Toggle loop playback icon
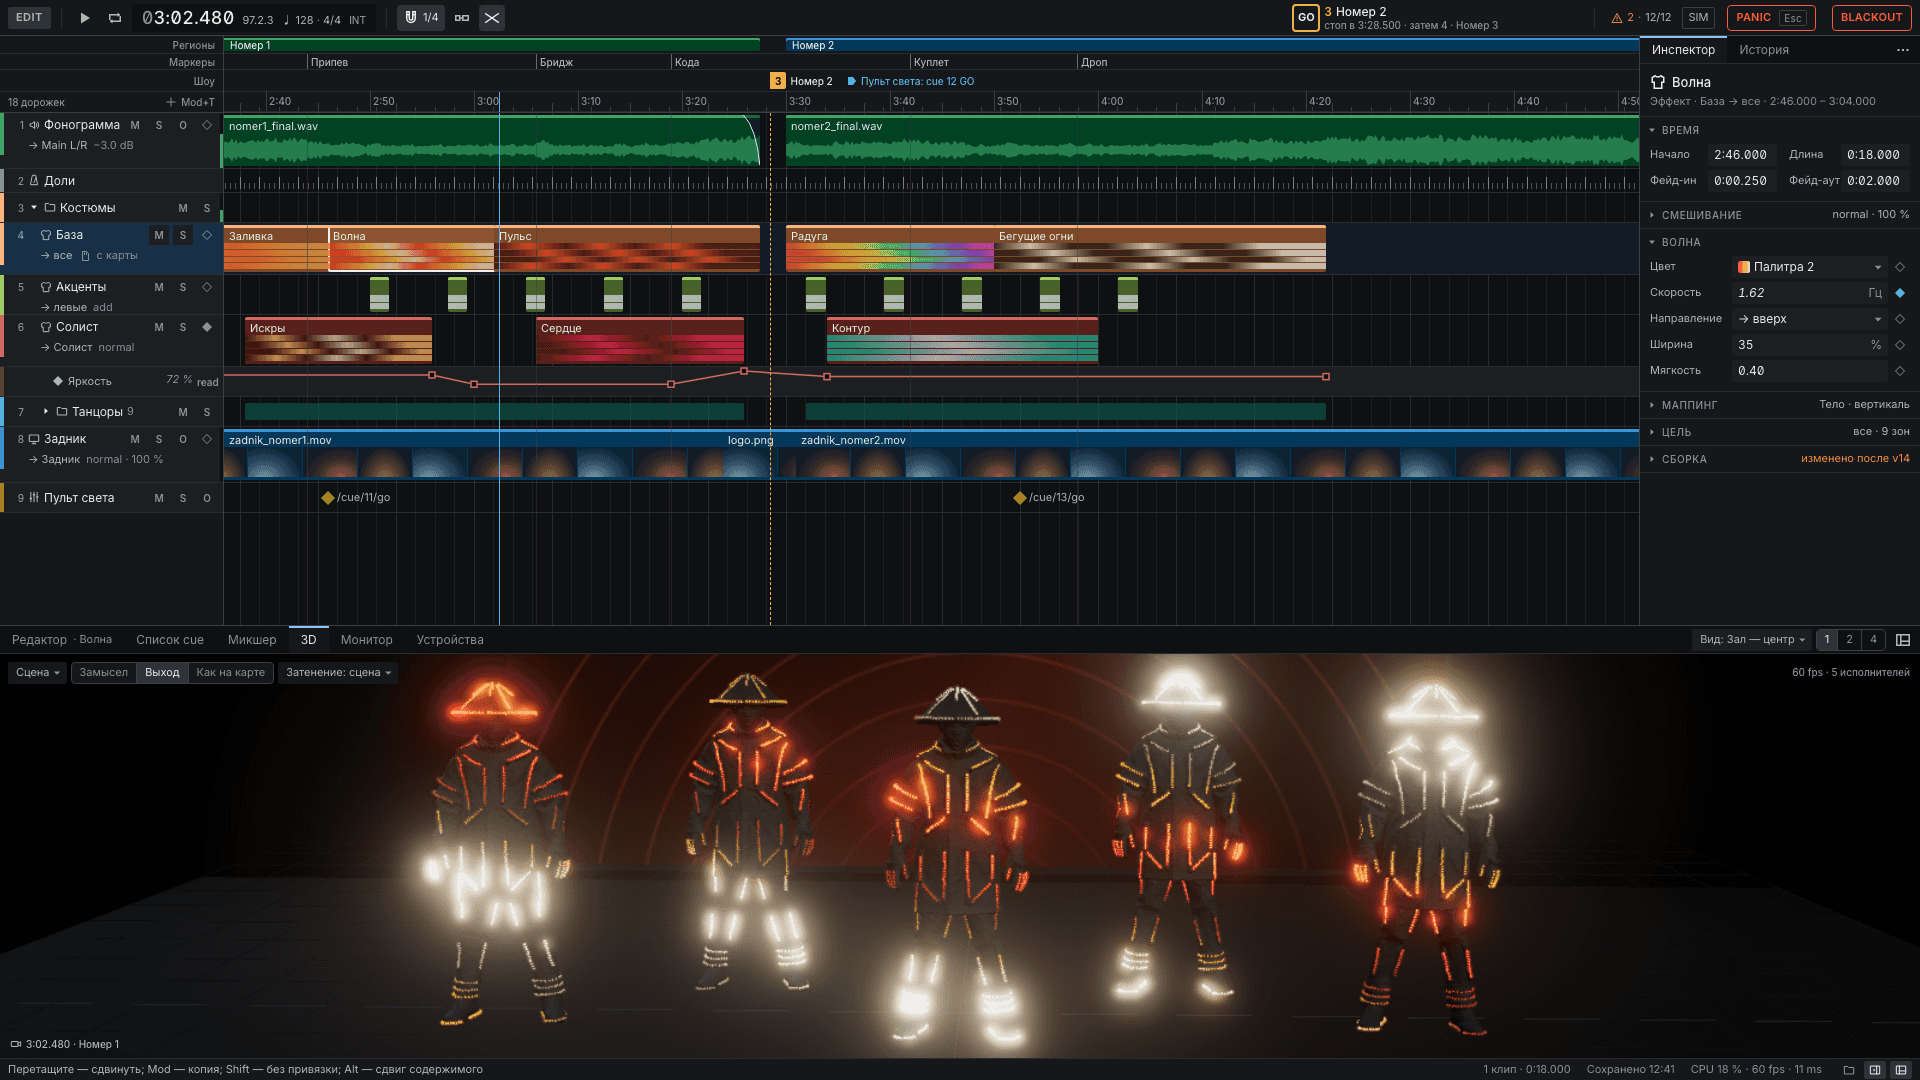The width and height of the screenshot is (1920, 1080). pyautogui.click(x=115, y=18)
